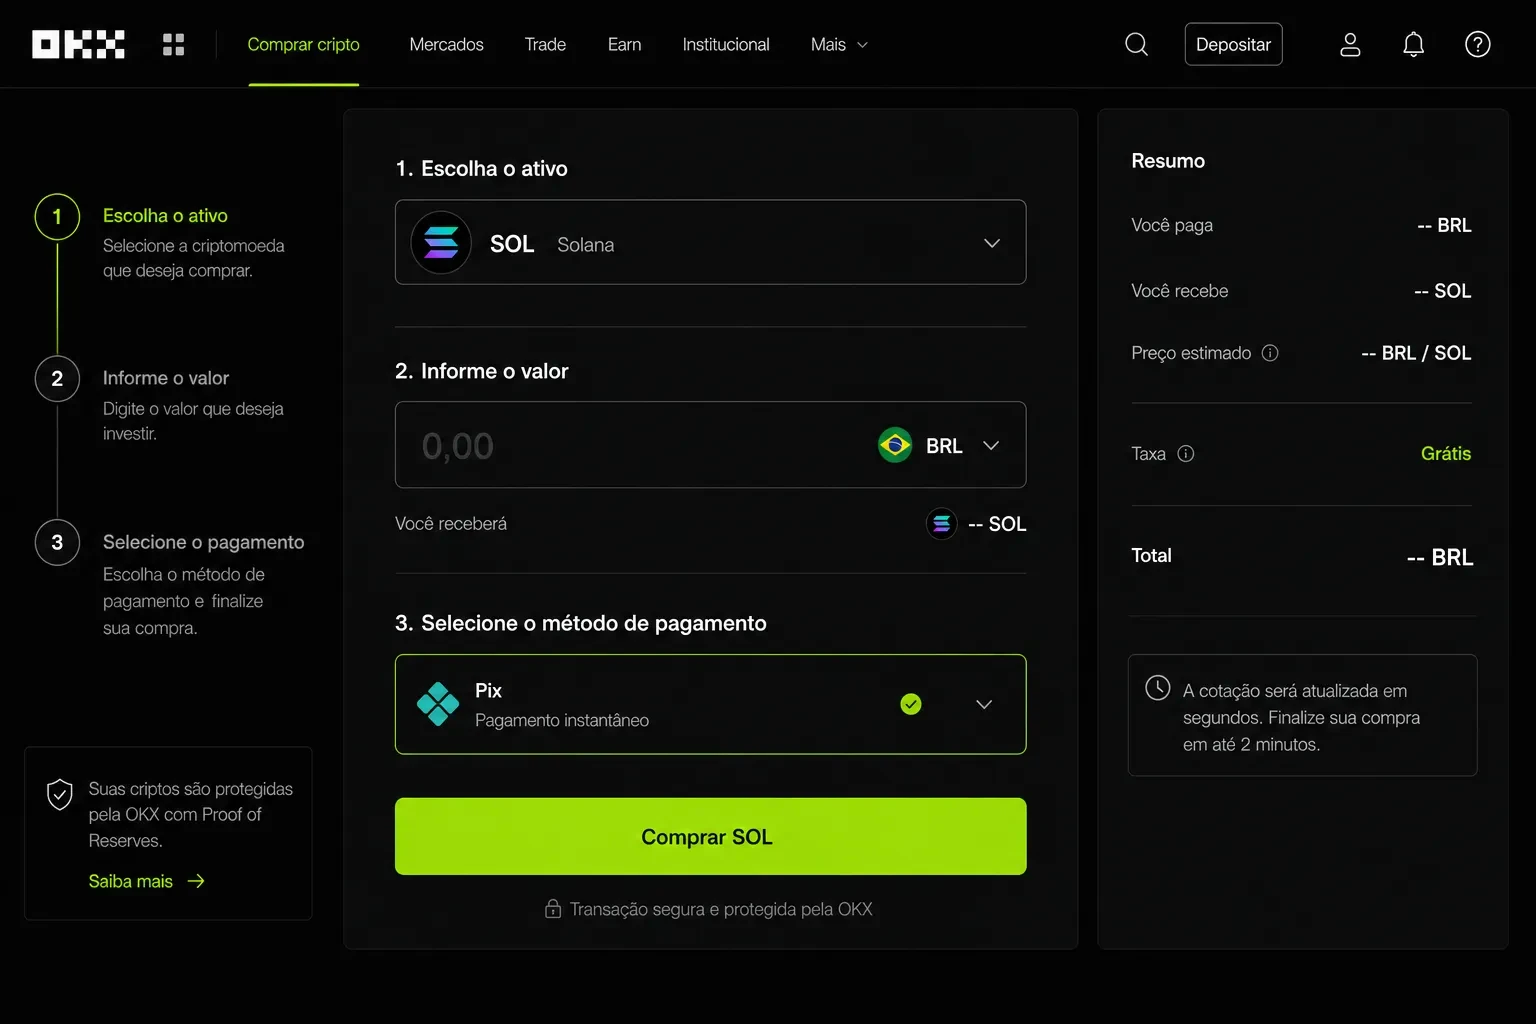Click the 2. Informe o valor heading

(x=482, y=371)
